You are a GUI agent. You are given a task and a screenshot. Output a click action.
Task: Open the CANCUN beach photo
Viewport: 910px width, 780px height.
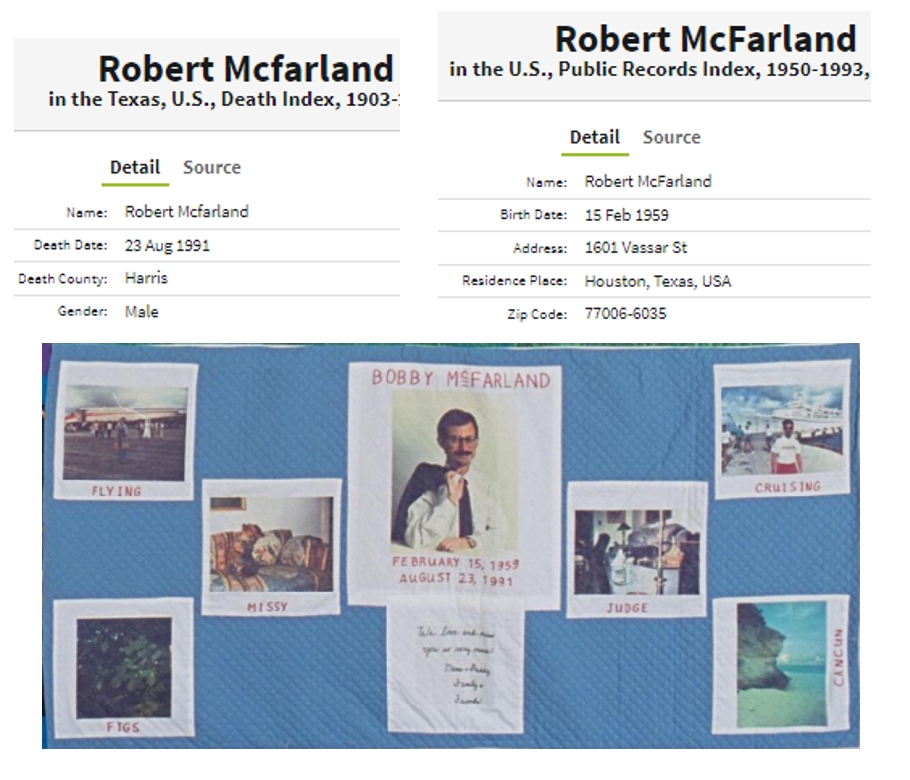pyautogui.click(x=781, y=664)
